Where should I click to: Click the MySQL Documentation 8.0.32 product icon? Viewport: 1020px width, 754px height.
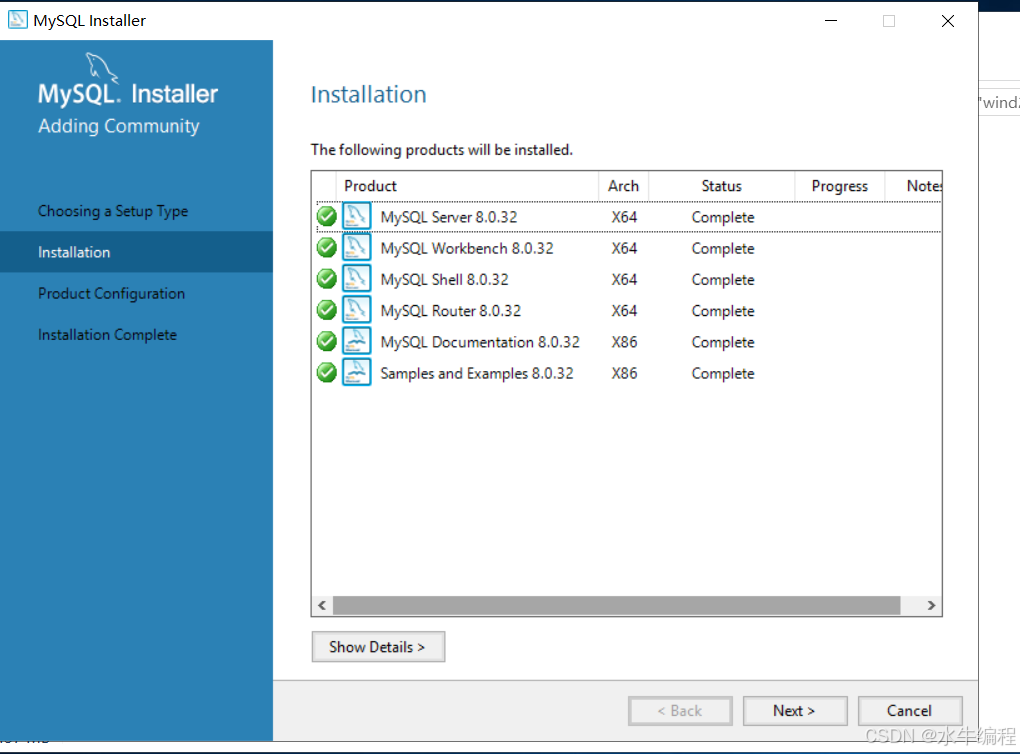pos(356,341)
